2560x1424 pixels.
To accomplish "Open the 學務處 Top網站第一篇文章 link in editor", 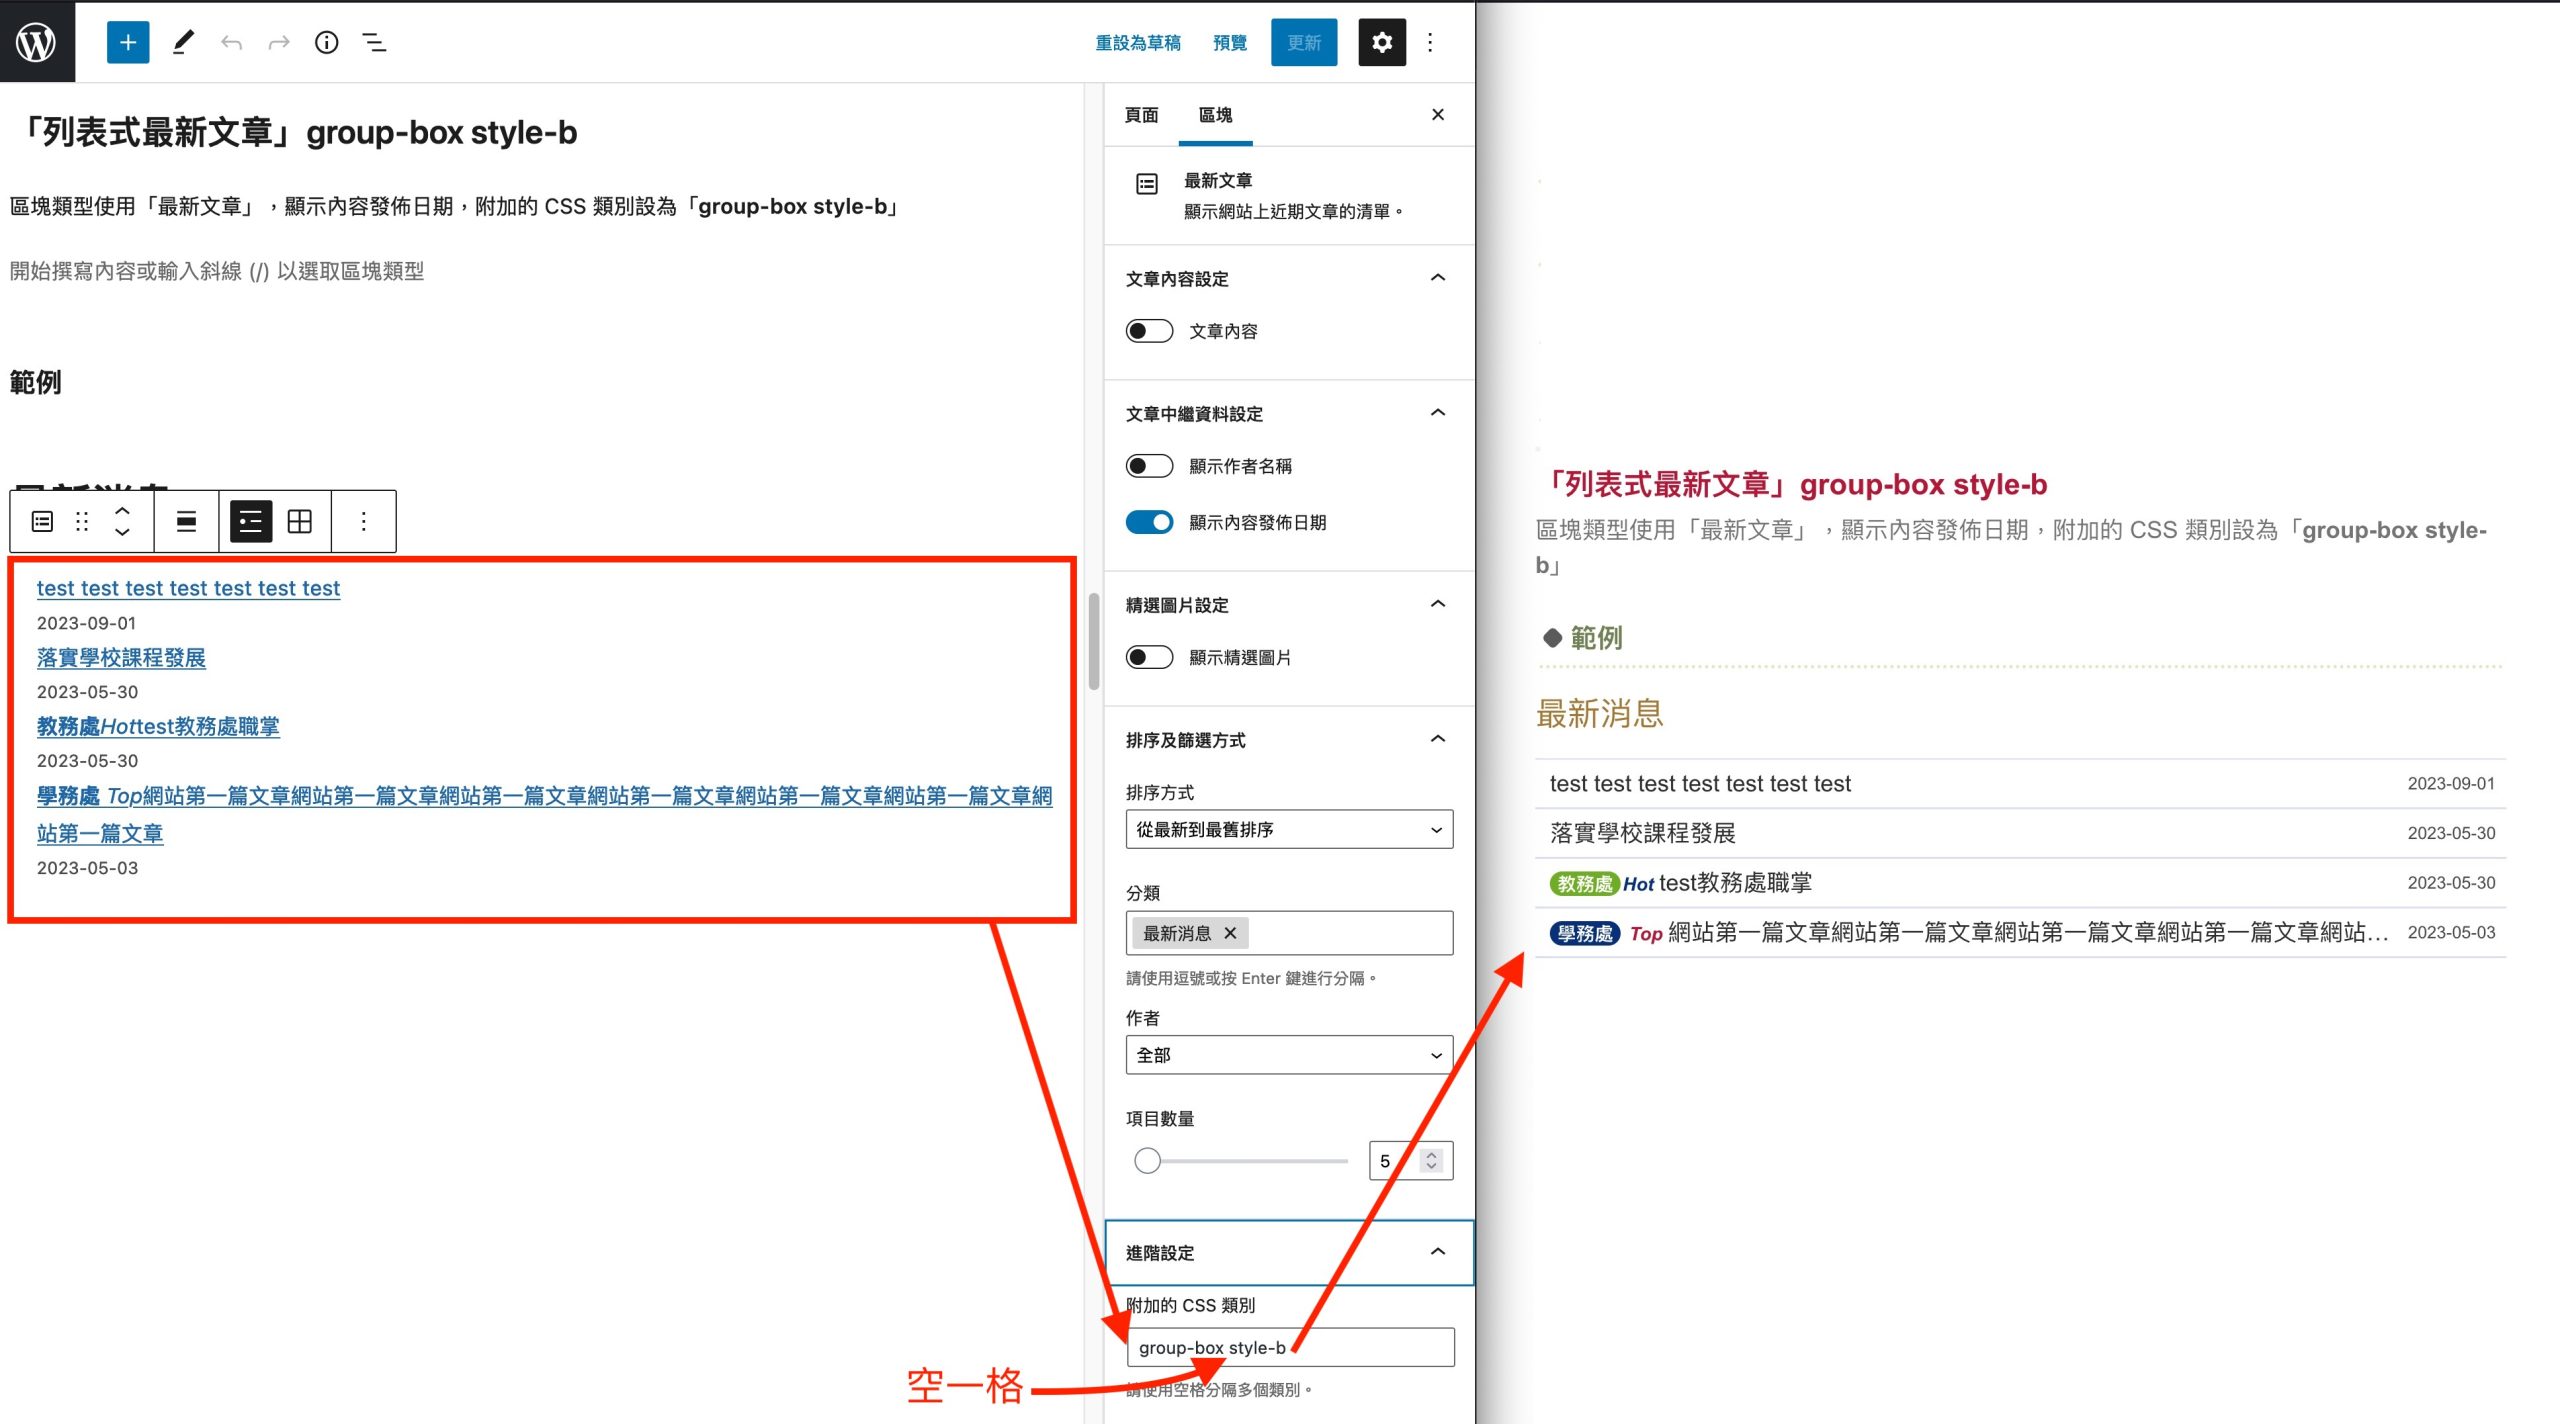I will click(x=544, y=814).
